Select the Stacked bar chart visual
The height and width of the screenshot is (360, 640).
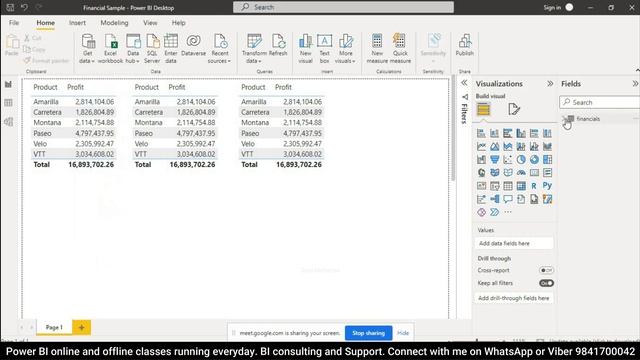click(x=482, y=133)
